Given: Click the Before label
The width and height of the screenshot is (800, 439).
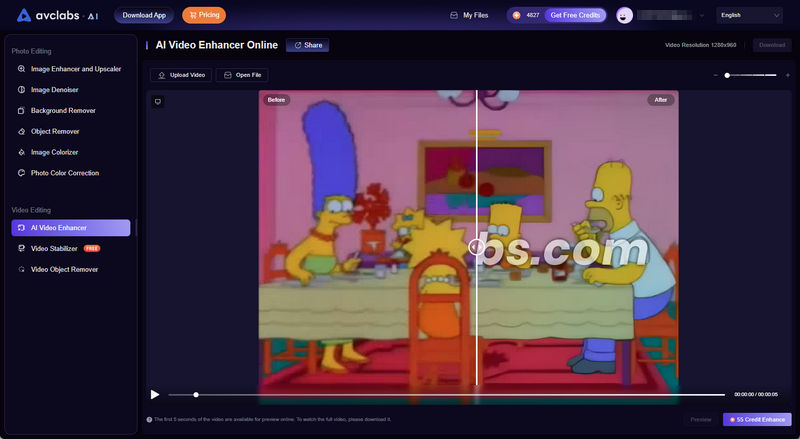Looking at the screenshot, I should click(x=277, y=100).
